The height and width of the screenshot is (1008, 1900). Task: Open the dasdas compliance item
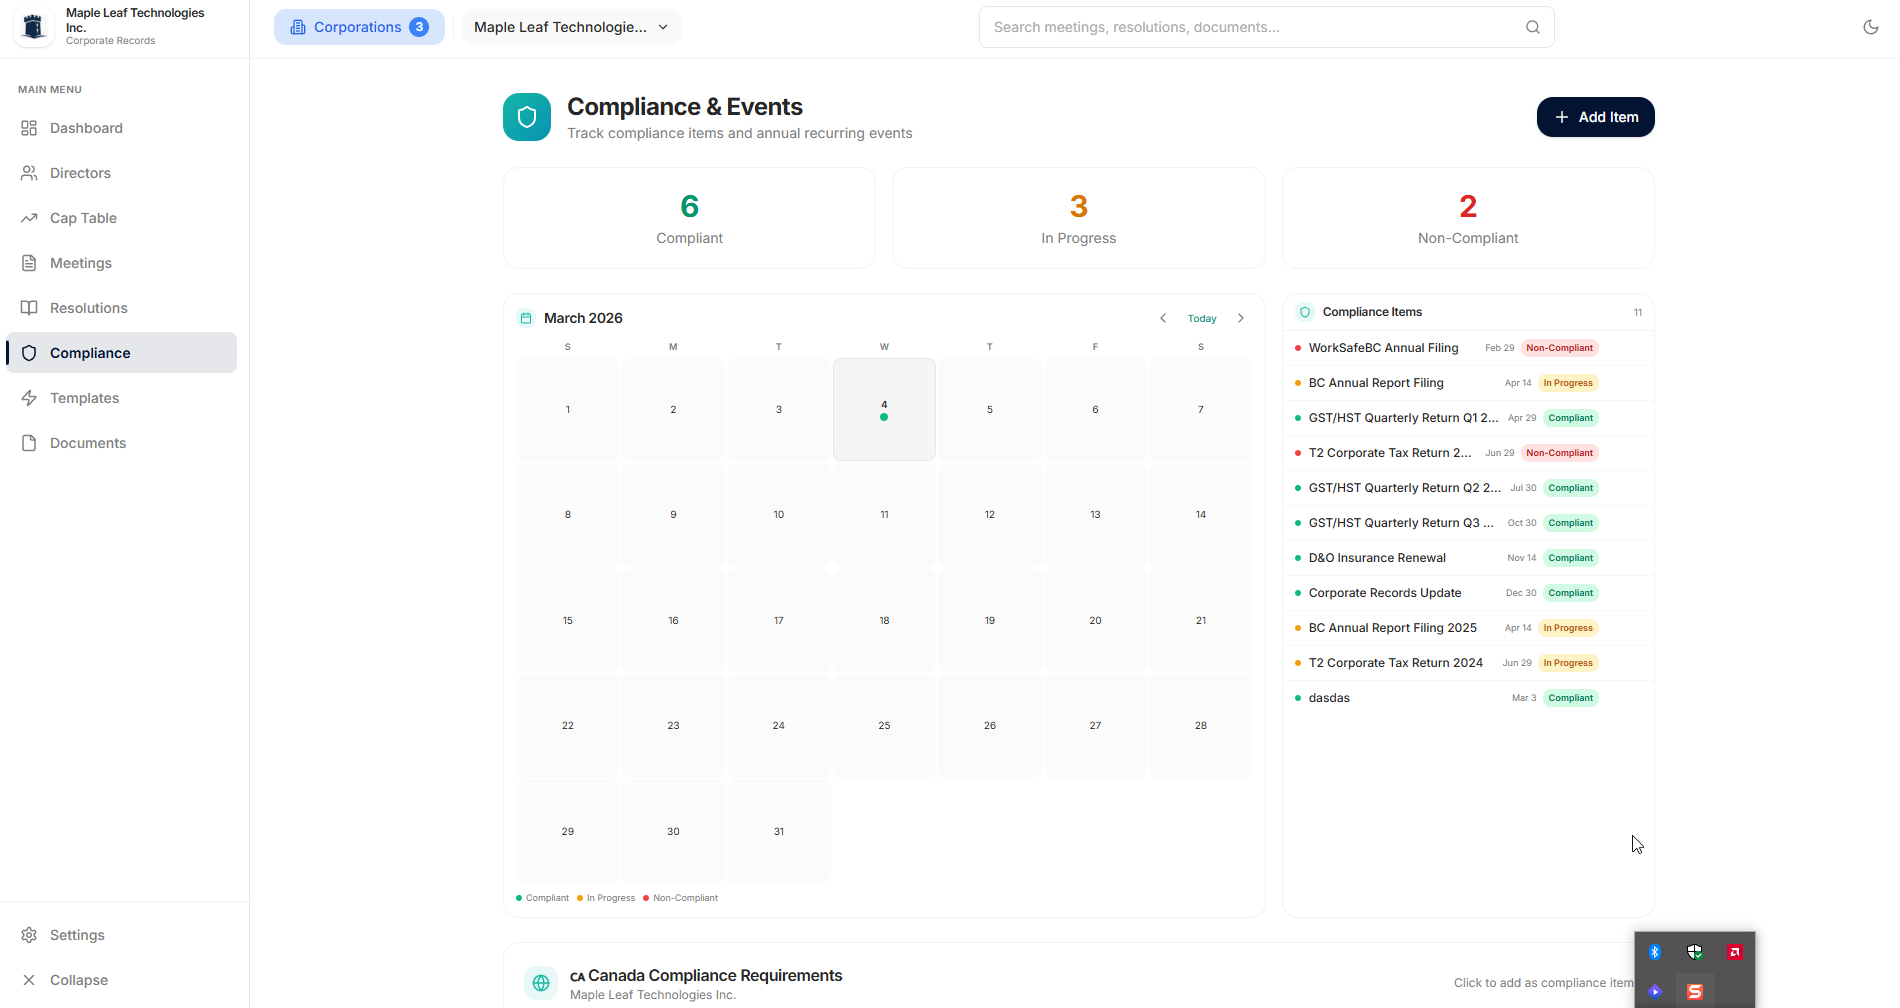pos(1468,698)
